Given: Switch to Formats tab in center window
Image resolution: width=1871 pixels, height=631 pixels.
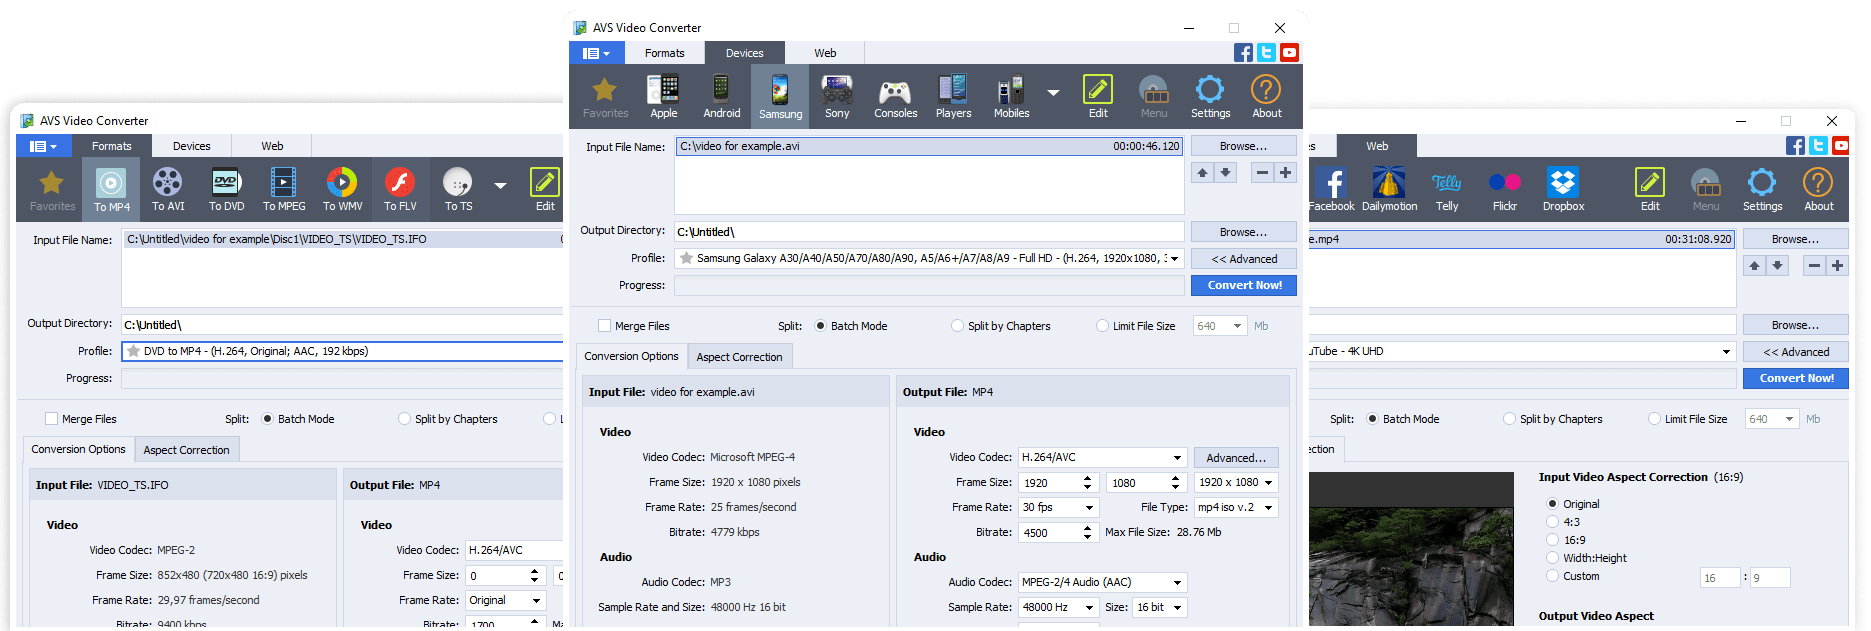Looking at the screenshot, I should click(x=664, y=53).
